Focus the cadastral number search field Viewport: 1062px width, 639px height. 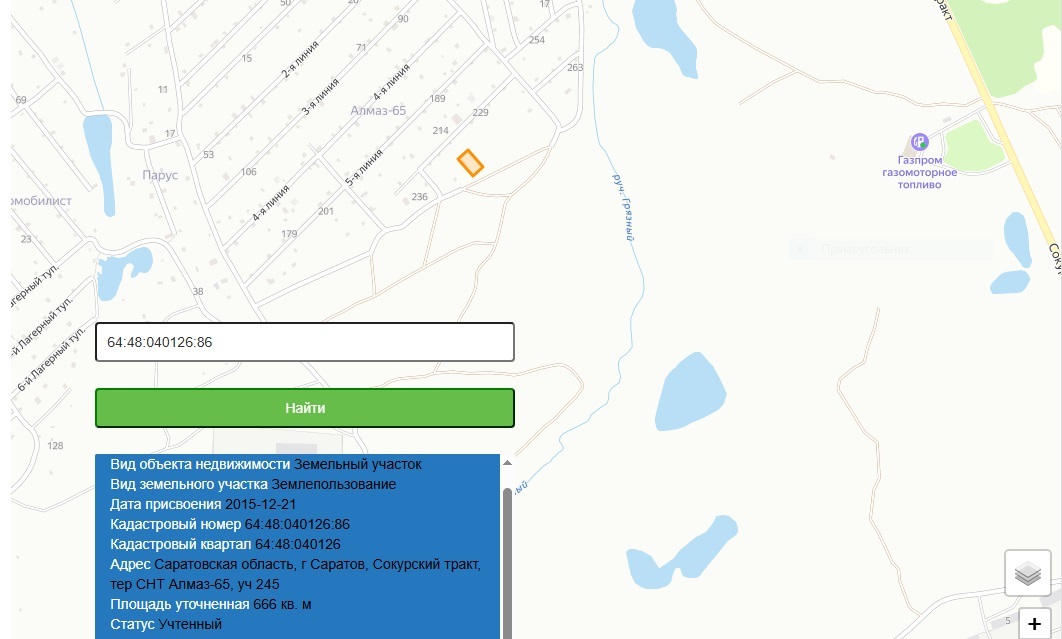(x=304, y=342)
